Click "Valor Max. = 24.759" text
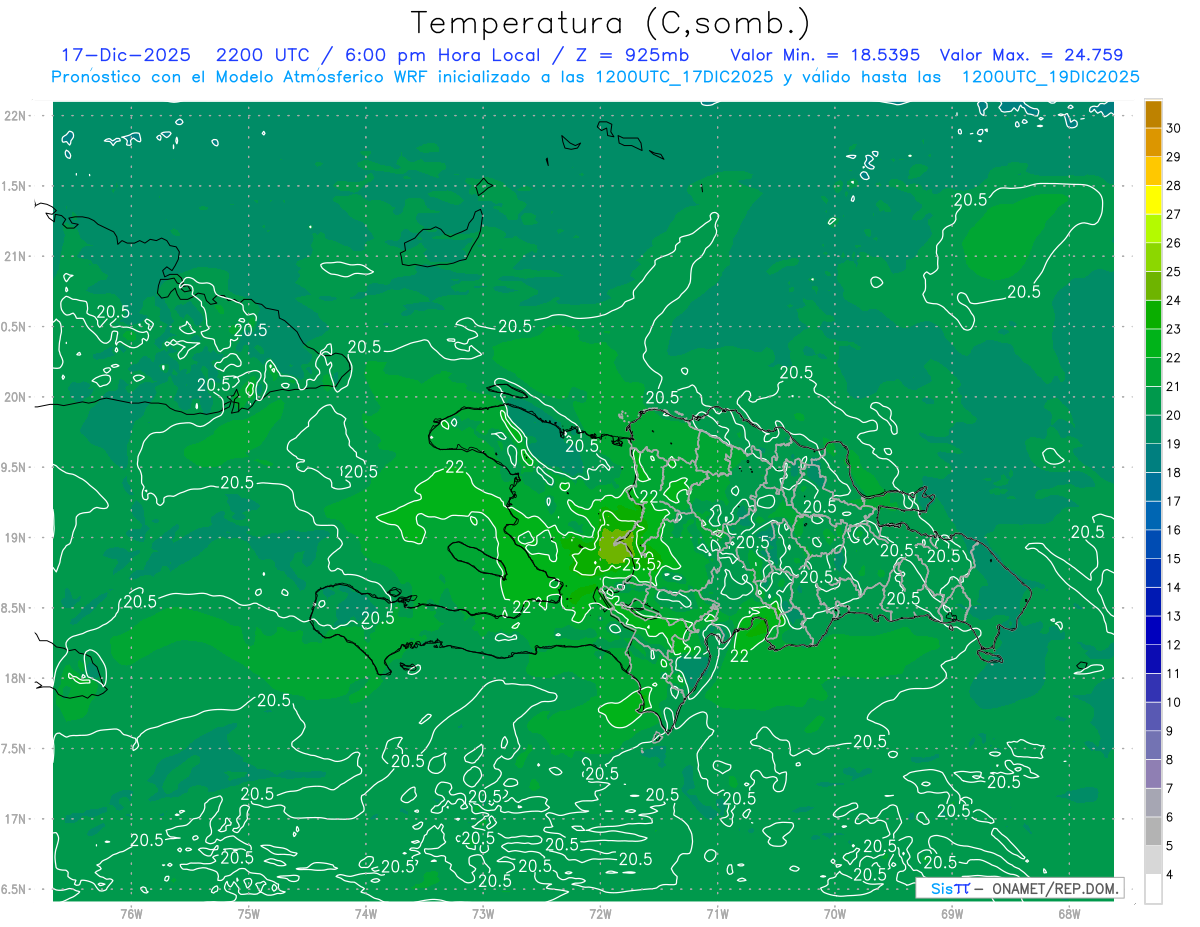This screenshot has height=927, width=1200. coord(1031,55)
